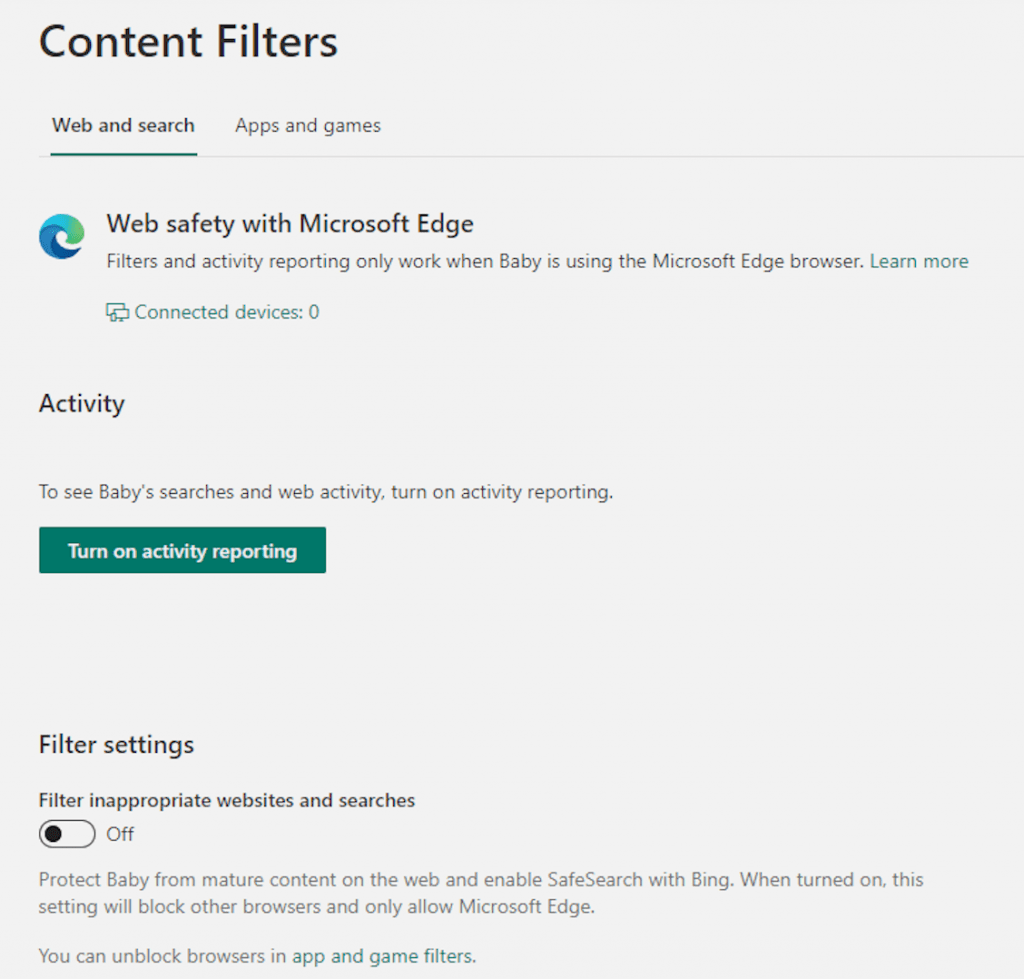Click the connected devices monitor icon

point(117,313)
